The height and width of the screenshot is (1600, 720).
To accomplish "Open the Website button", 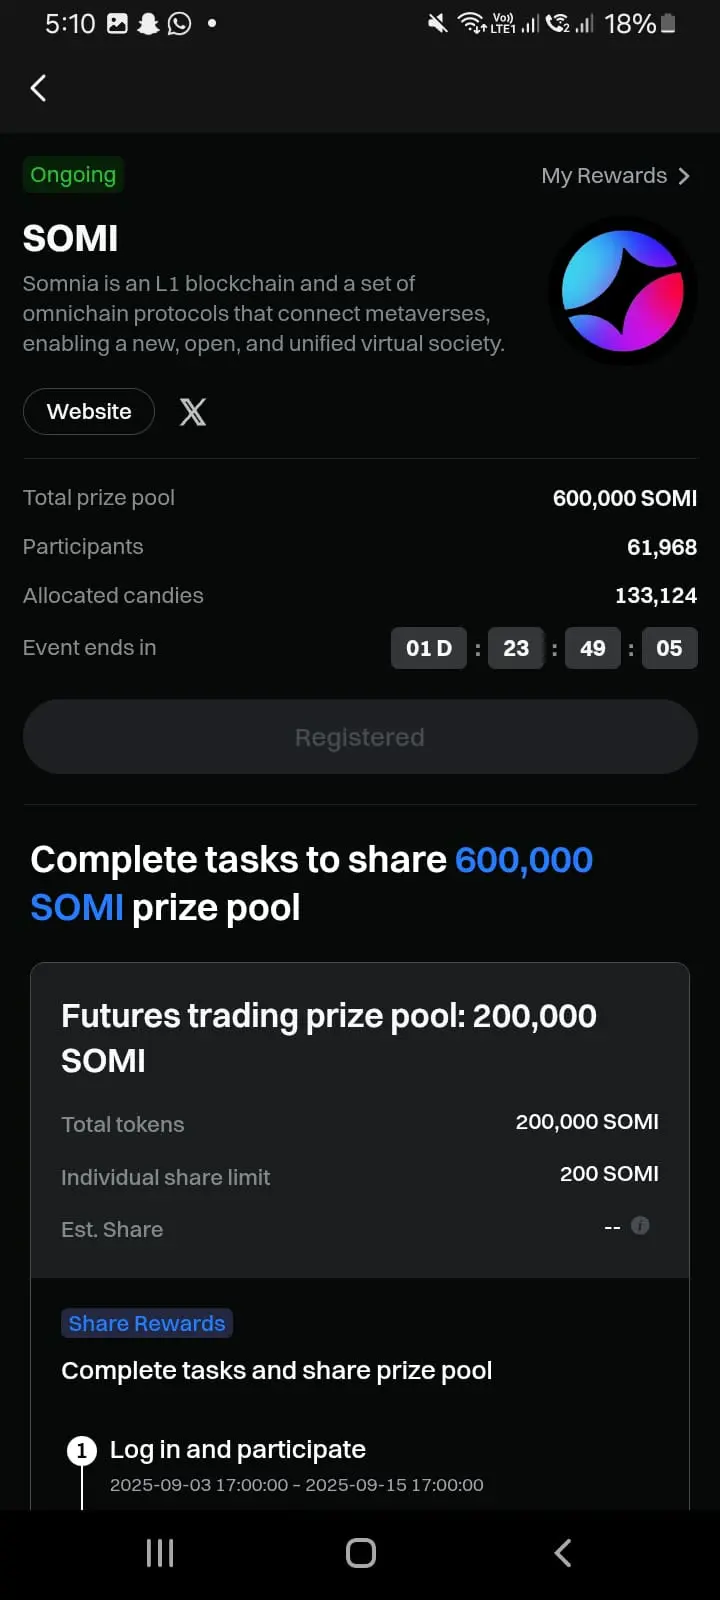I will point(89,411).
